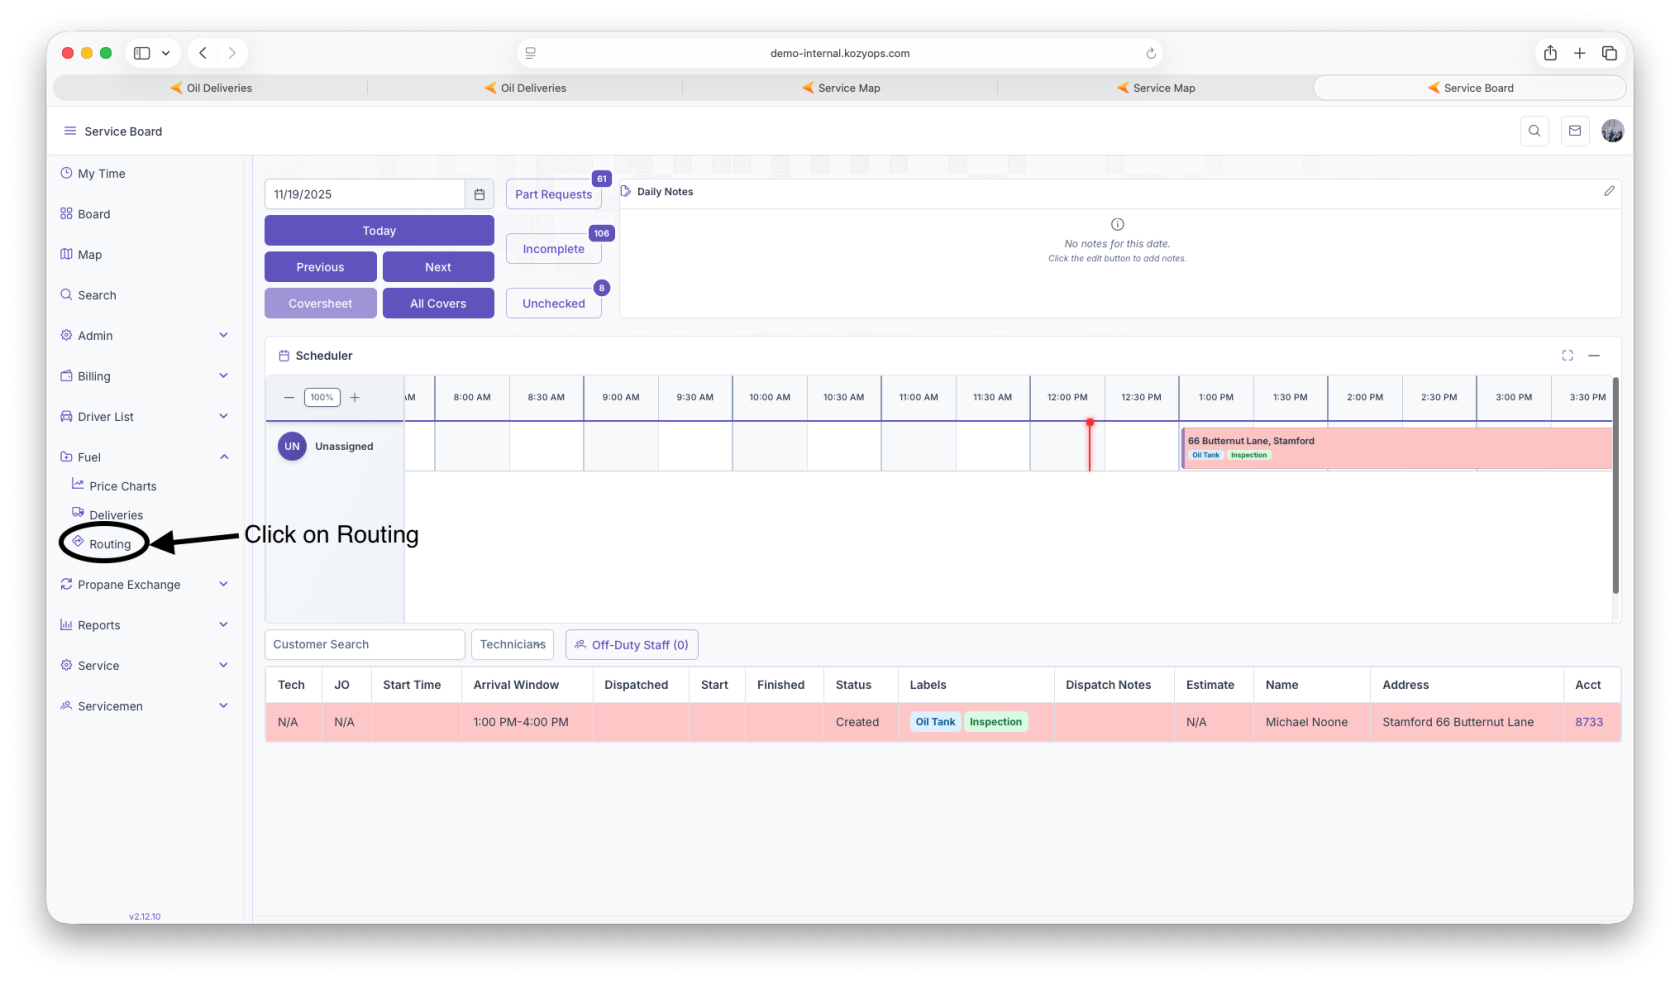Expand Scheduler to fullscreen
The image size is (1680, 985).
1567,356
